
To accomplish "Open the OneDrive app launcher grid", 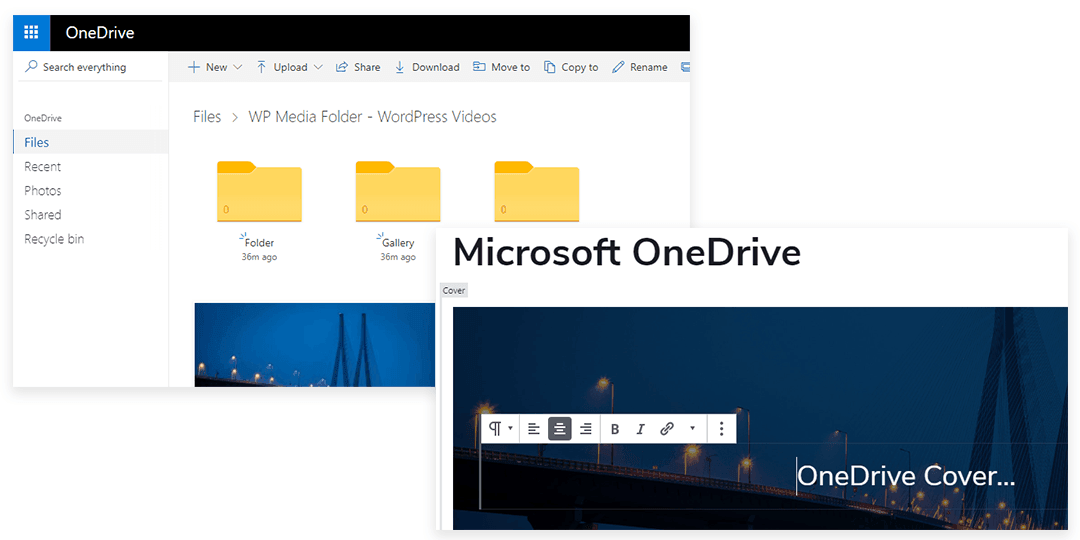I will pyautogui.click(x=31, y=32).
